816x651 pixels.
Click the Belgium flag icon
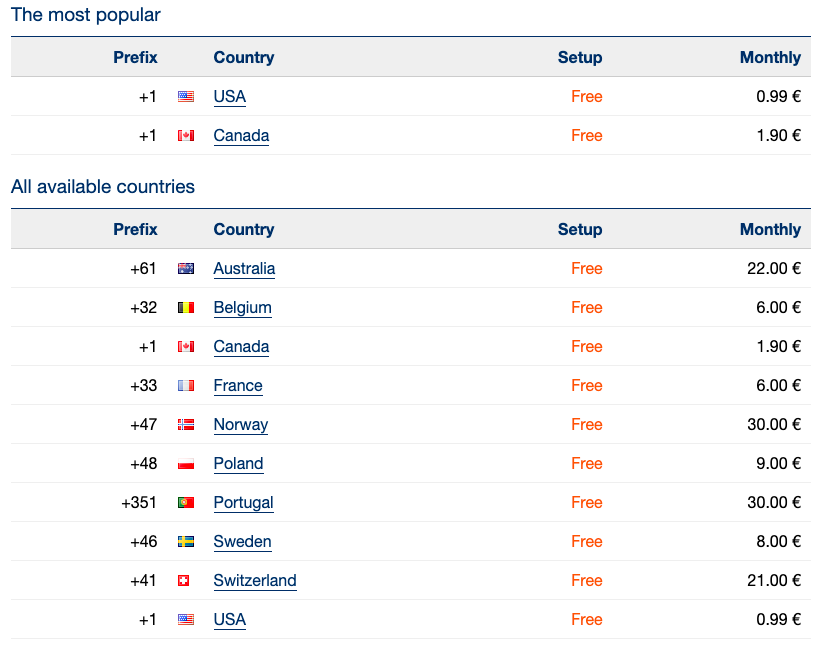[x=186, y=308]
